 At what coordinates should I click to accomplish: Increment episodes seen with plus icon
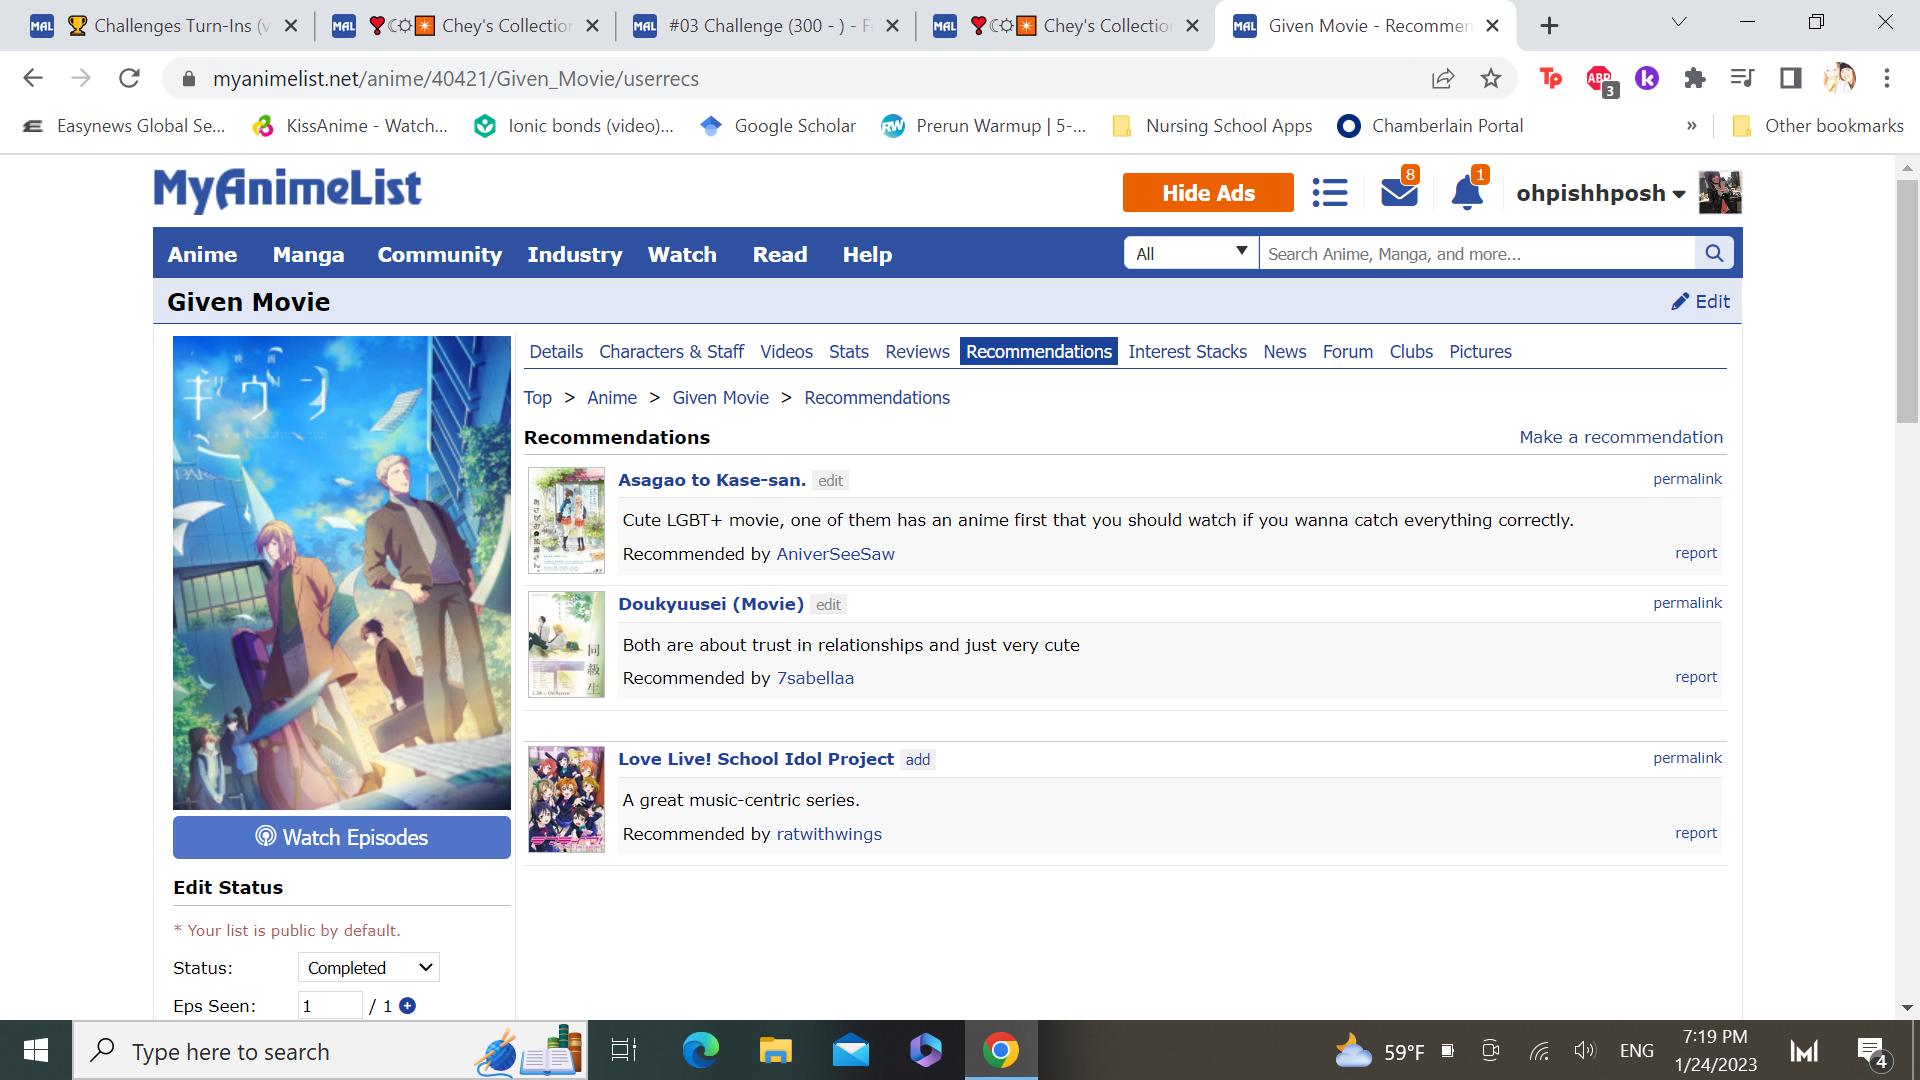[x=407, y=1006]
